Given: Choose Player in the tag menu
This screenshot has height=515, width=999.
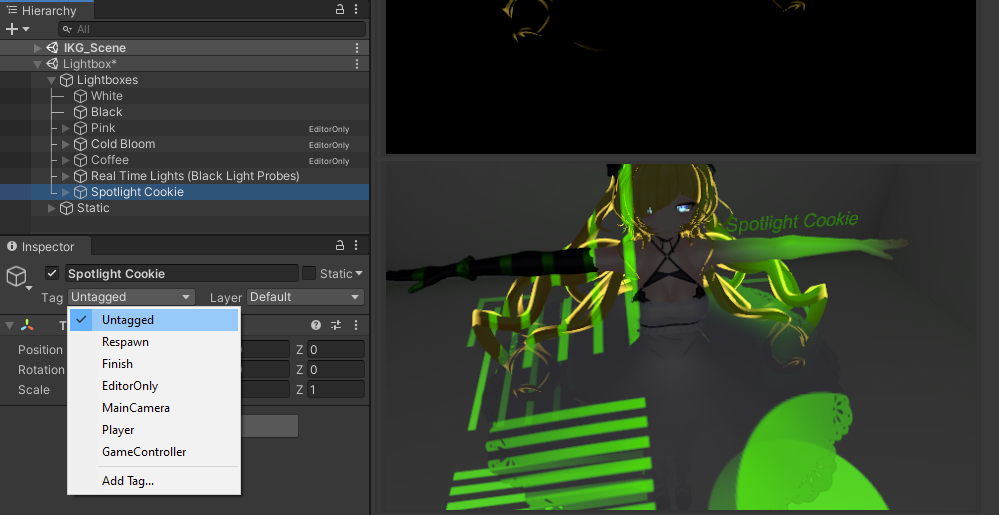Looking at the screenshot, I should click(x=154, y=430).
